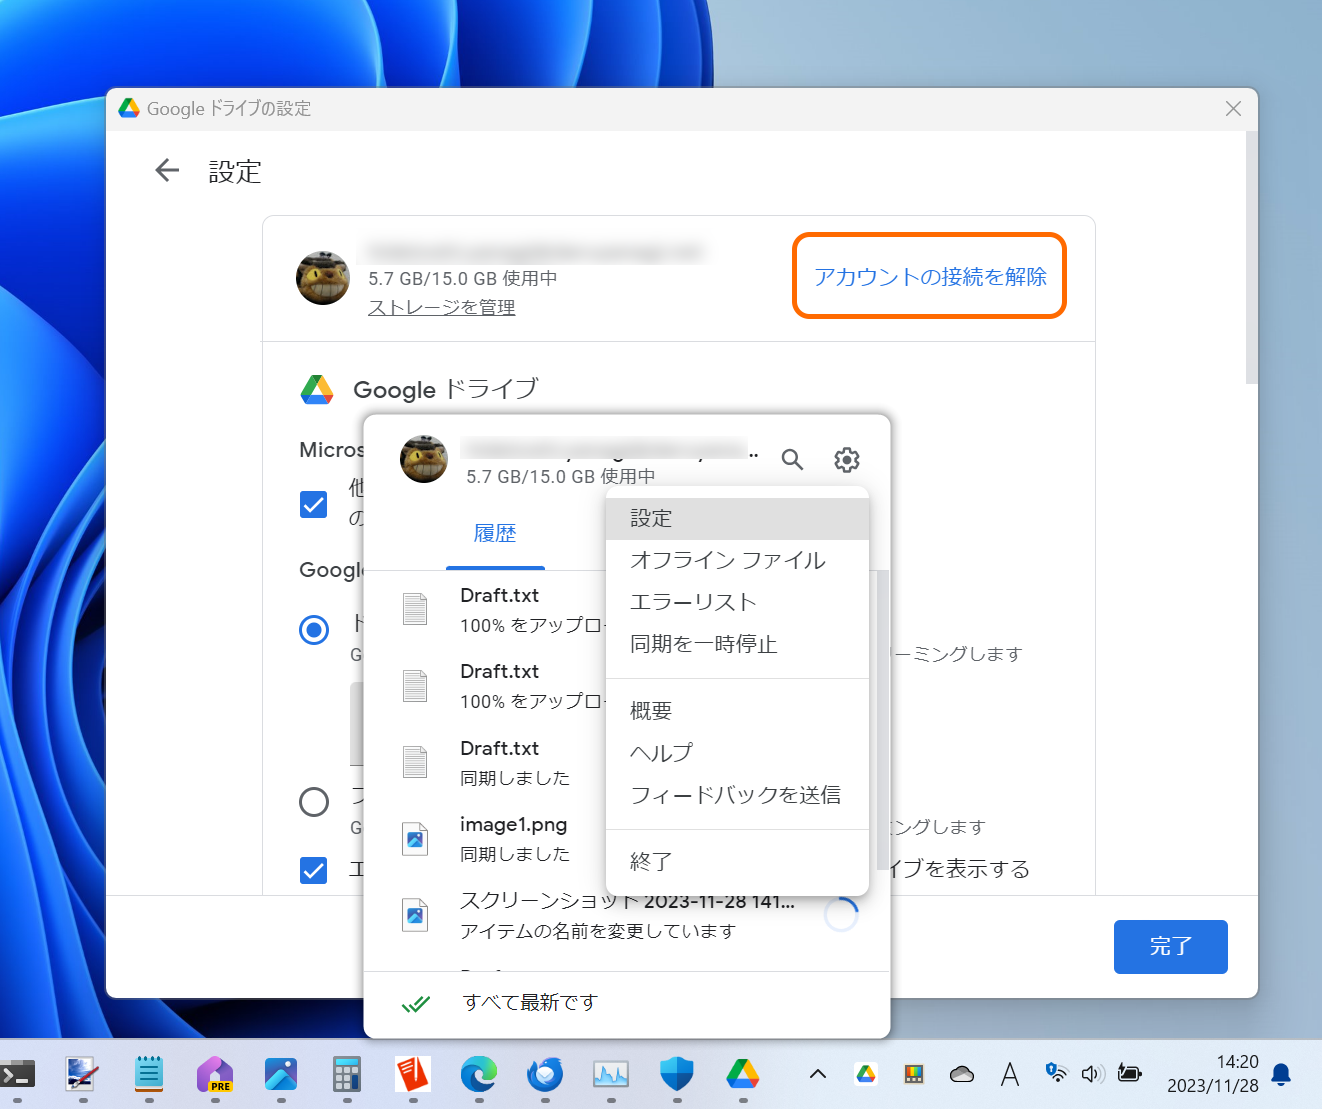Viewport: 1322px width, 1109px height.
Task: Click the 完了 button
Action: (1170, 947)
